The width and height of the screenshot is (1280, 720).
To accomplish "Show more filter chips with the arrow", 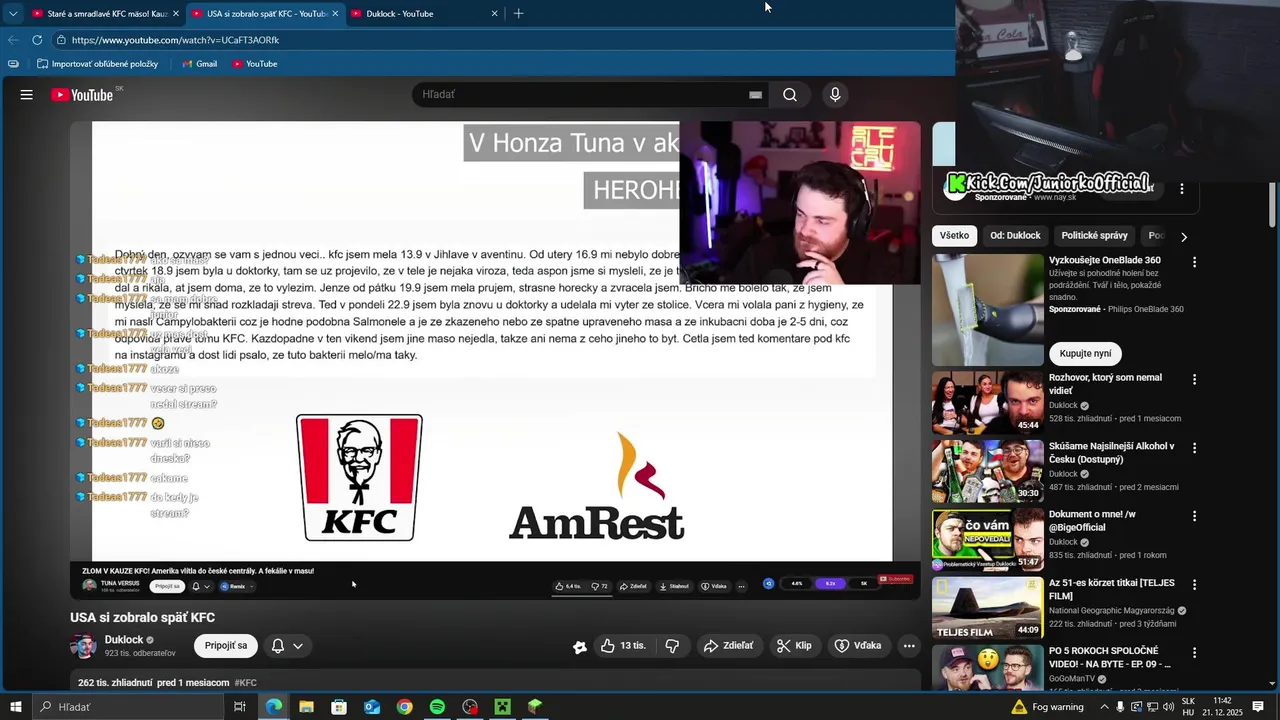I will (1184, 237).
